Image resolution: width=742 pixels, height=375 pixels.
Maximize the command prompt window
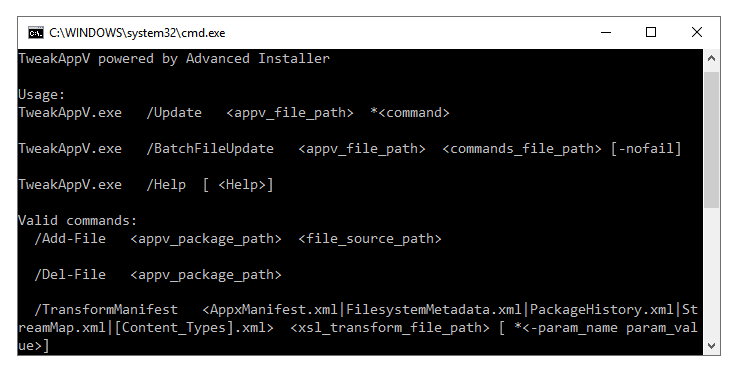click(x=651, y=32)
